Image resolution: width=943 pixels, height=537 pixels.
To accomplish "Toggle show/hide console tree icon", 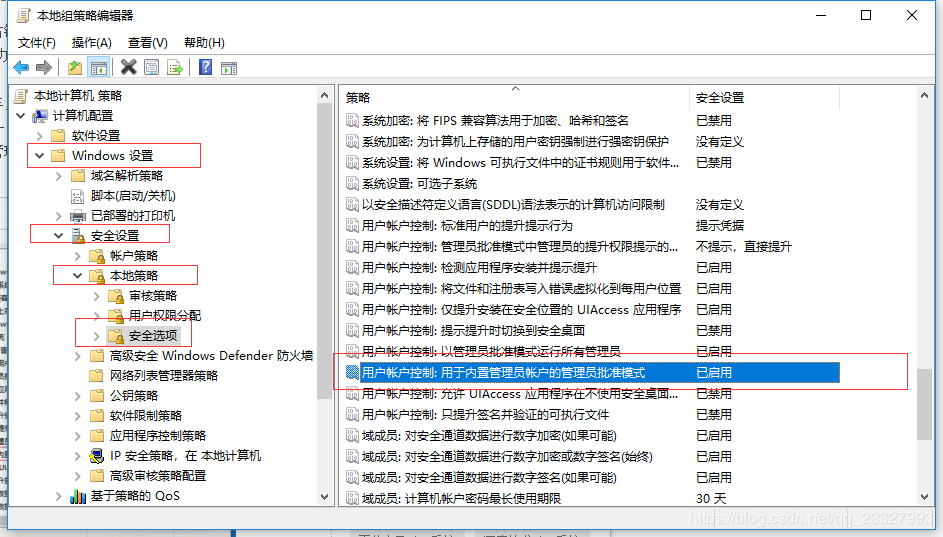I will [x=99, y=67].
